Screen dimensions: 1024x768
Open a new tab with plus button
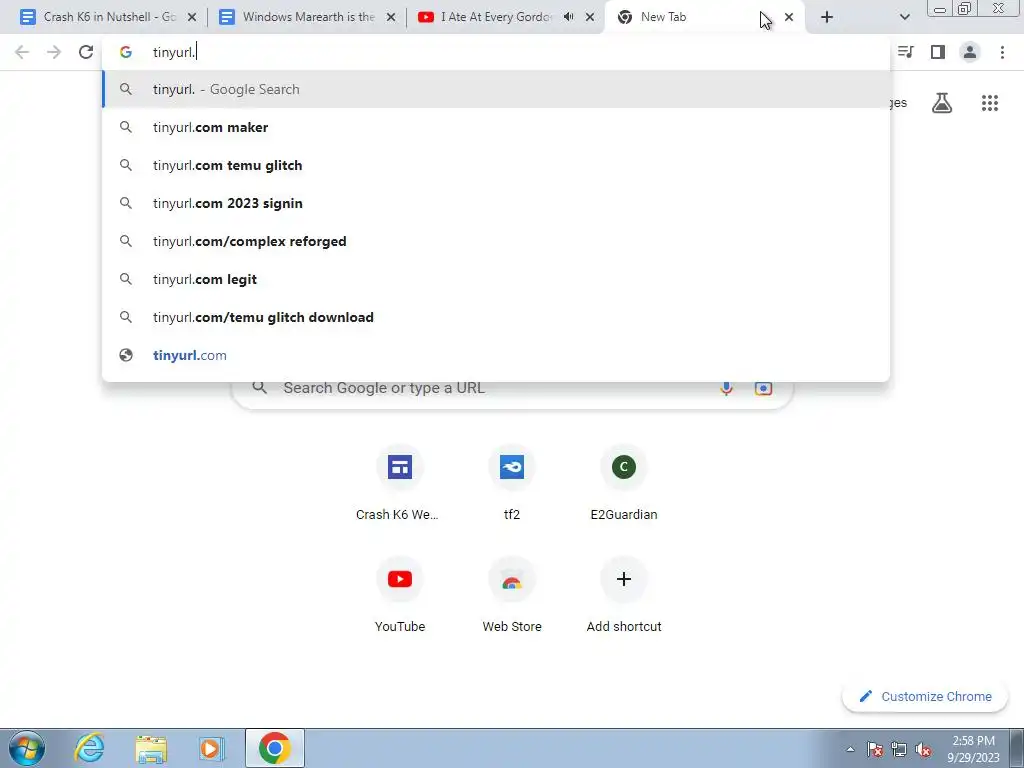tap(827, 17)
